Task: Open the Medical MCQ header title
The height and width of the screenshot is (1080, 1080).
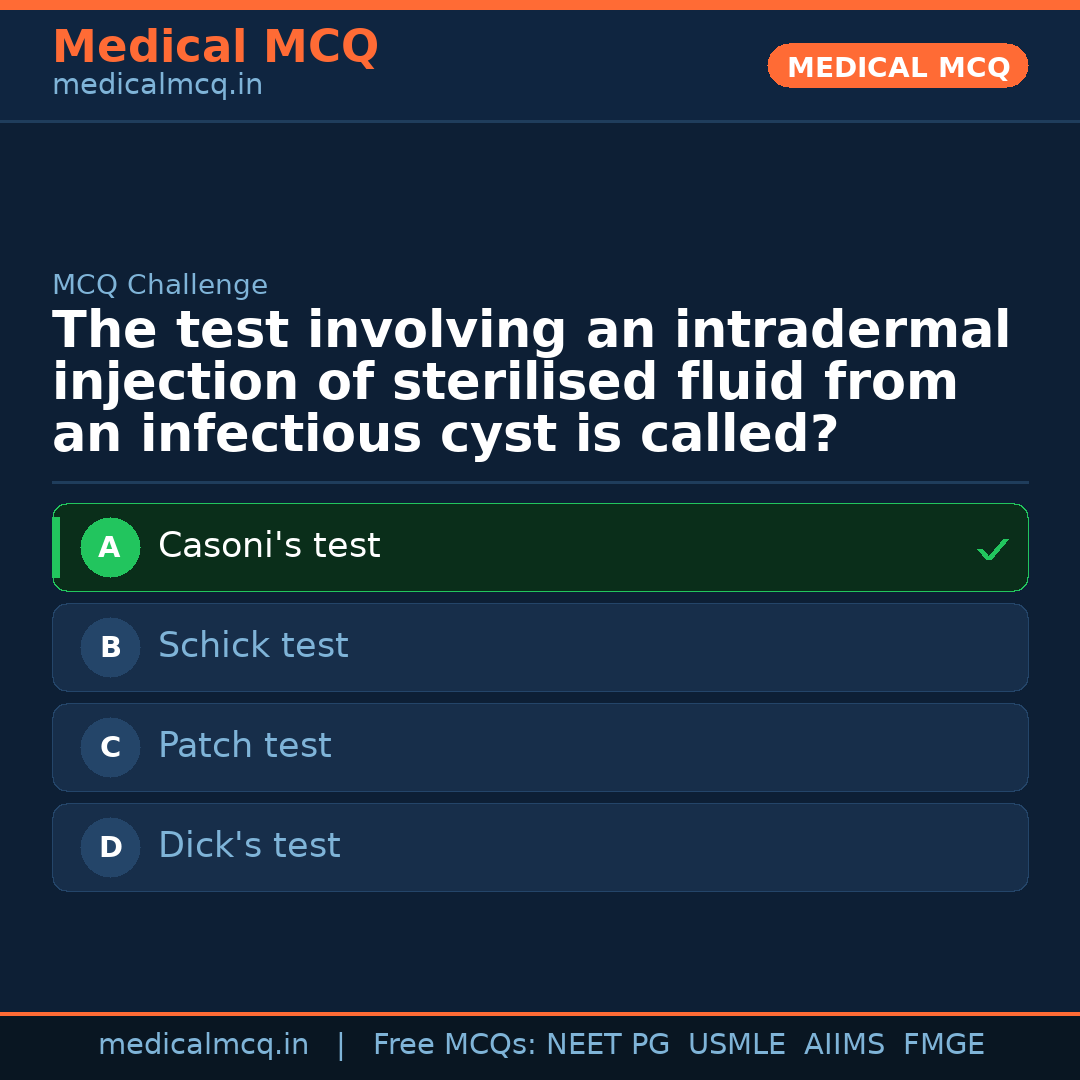Action: point(215,47)
